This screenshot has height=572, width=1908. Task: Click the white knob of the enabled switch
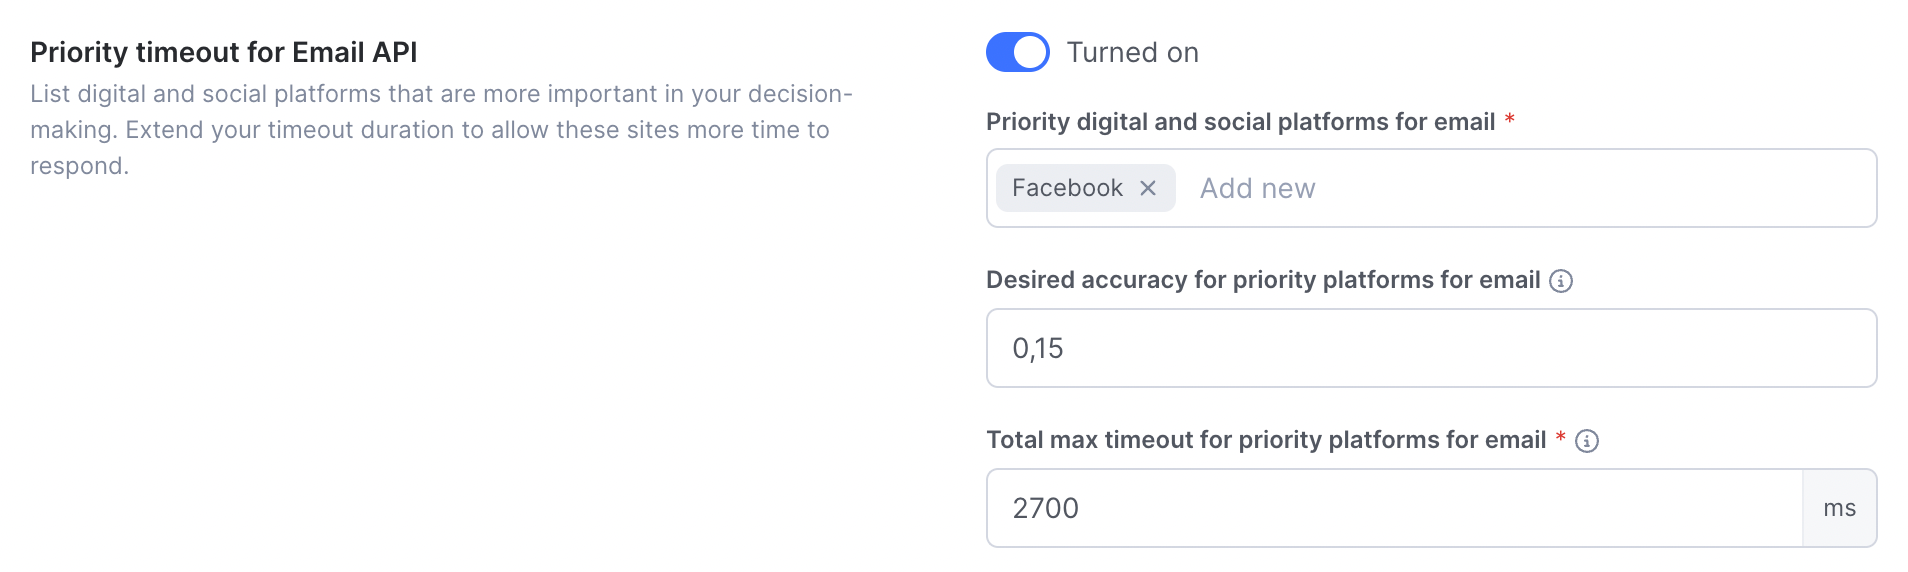click(x=1030, y=52)
